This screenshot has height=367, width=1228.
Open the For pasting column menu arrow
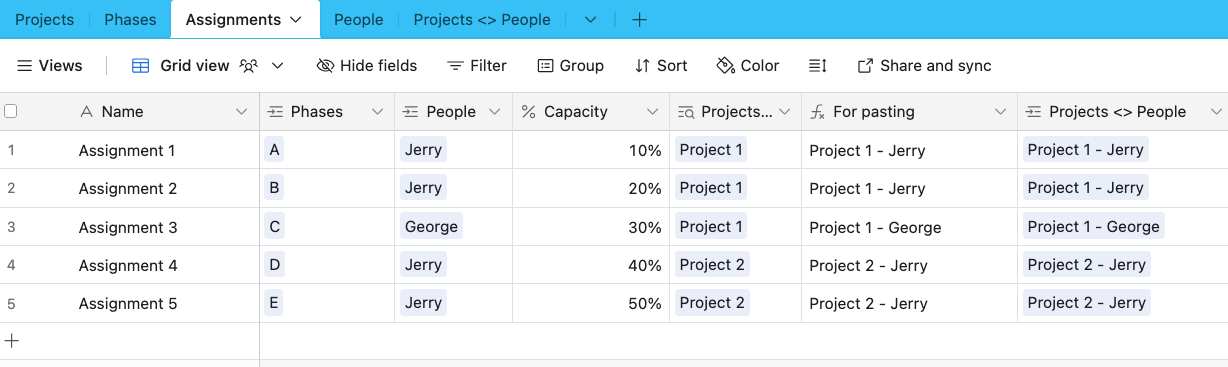pyautogui.click(x=1000, y=112)
